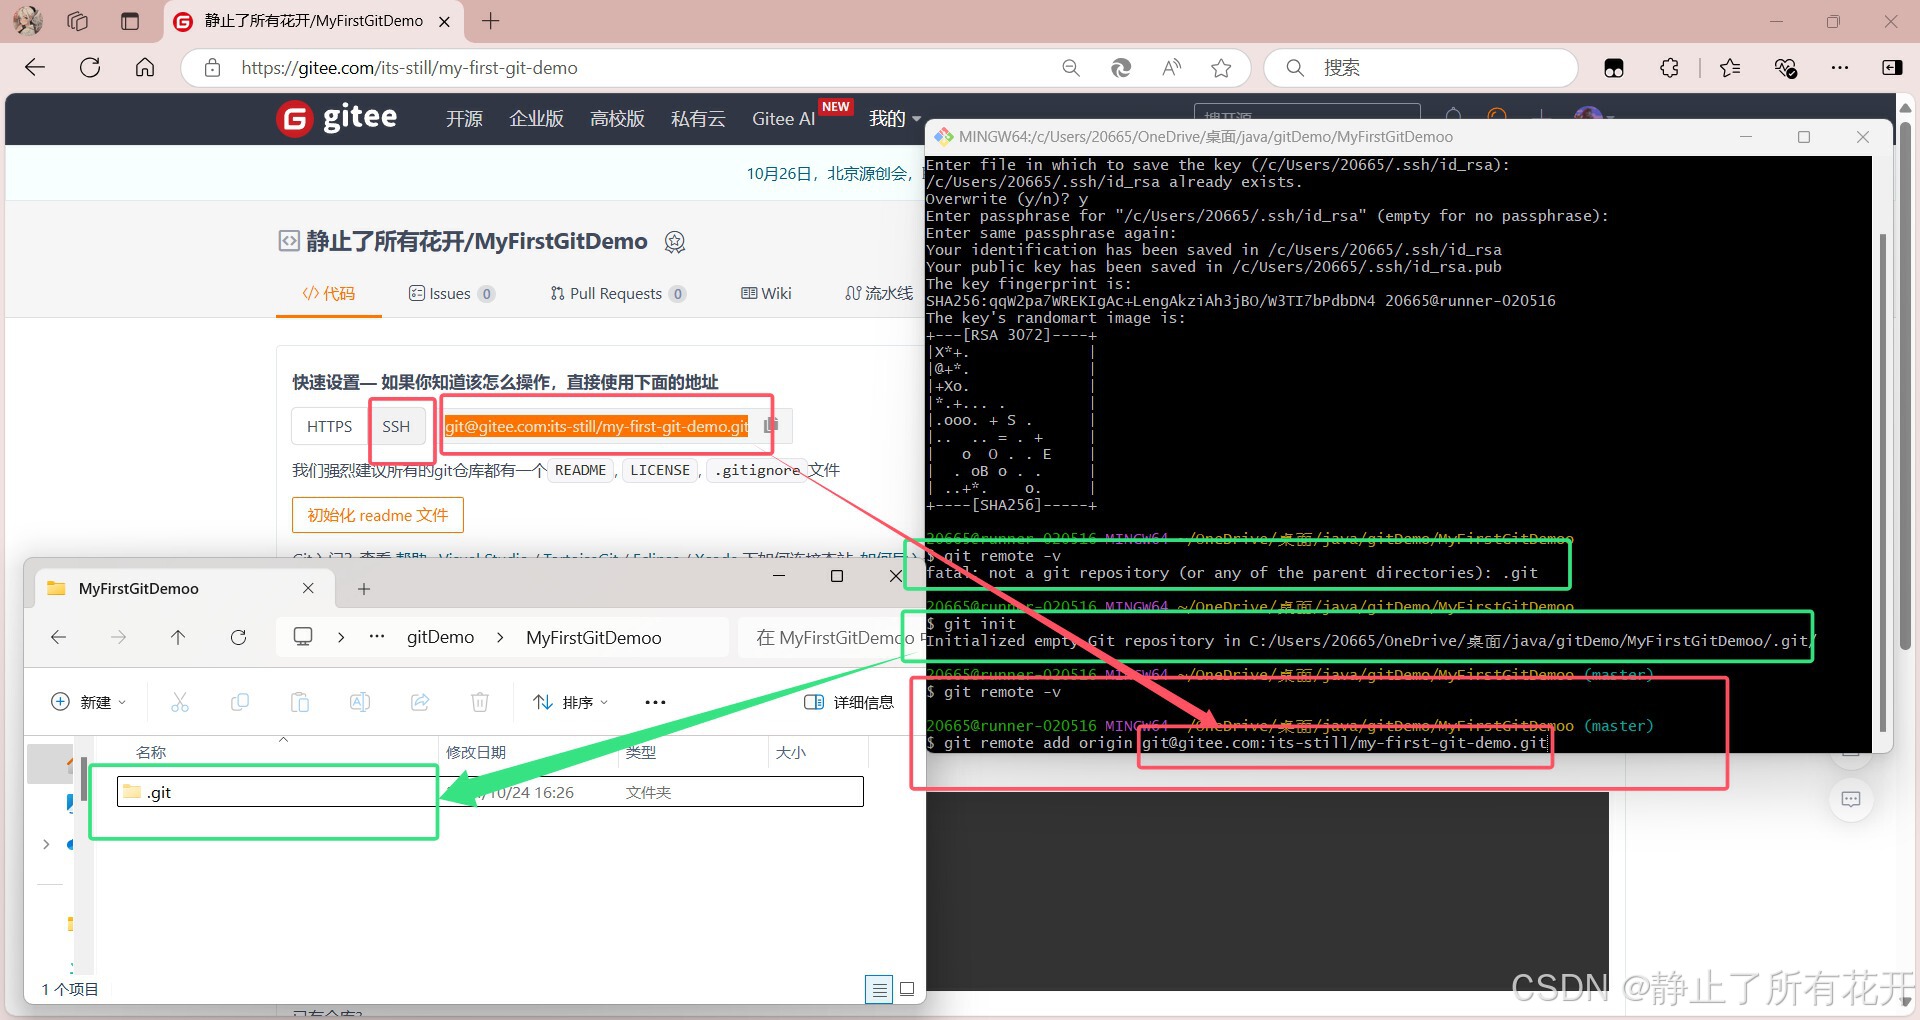This screenshot has width=1920, height=1020.
Task: Open the browser home page
Action: [x=145, y=68]
